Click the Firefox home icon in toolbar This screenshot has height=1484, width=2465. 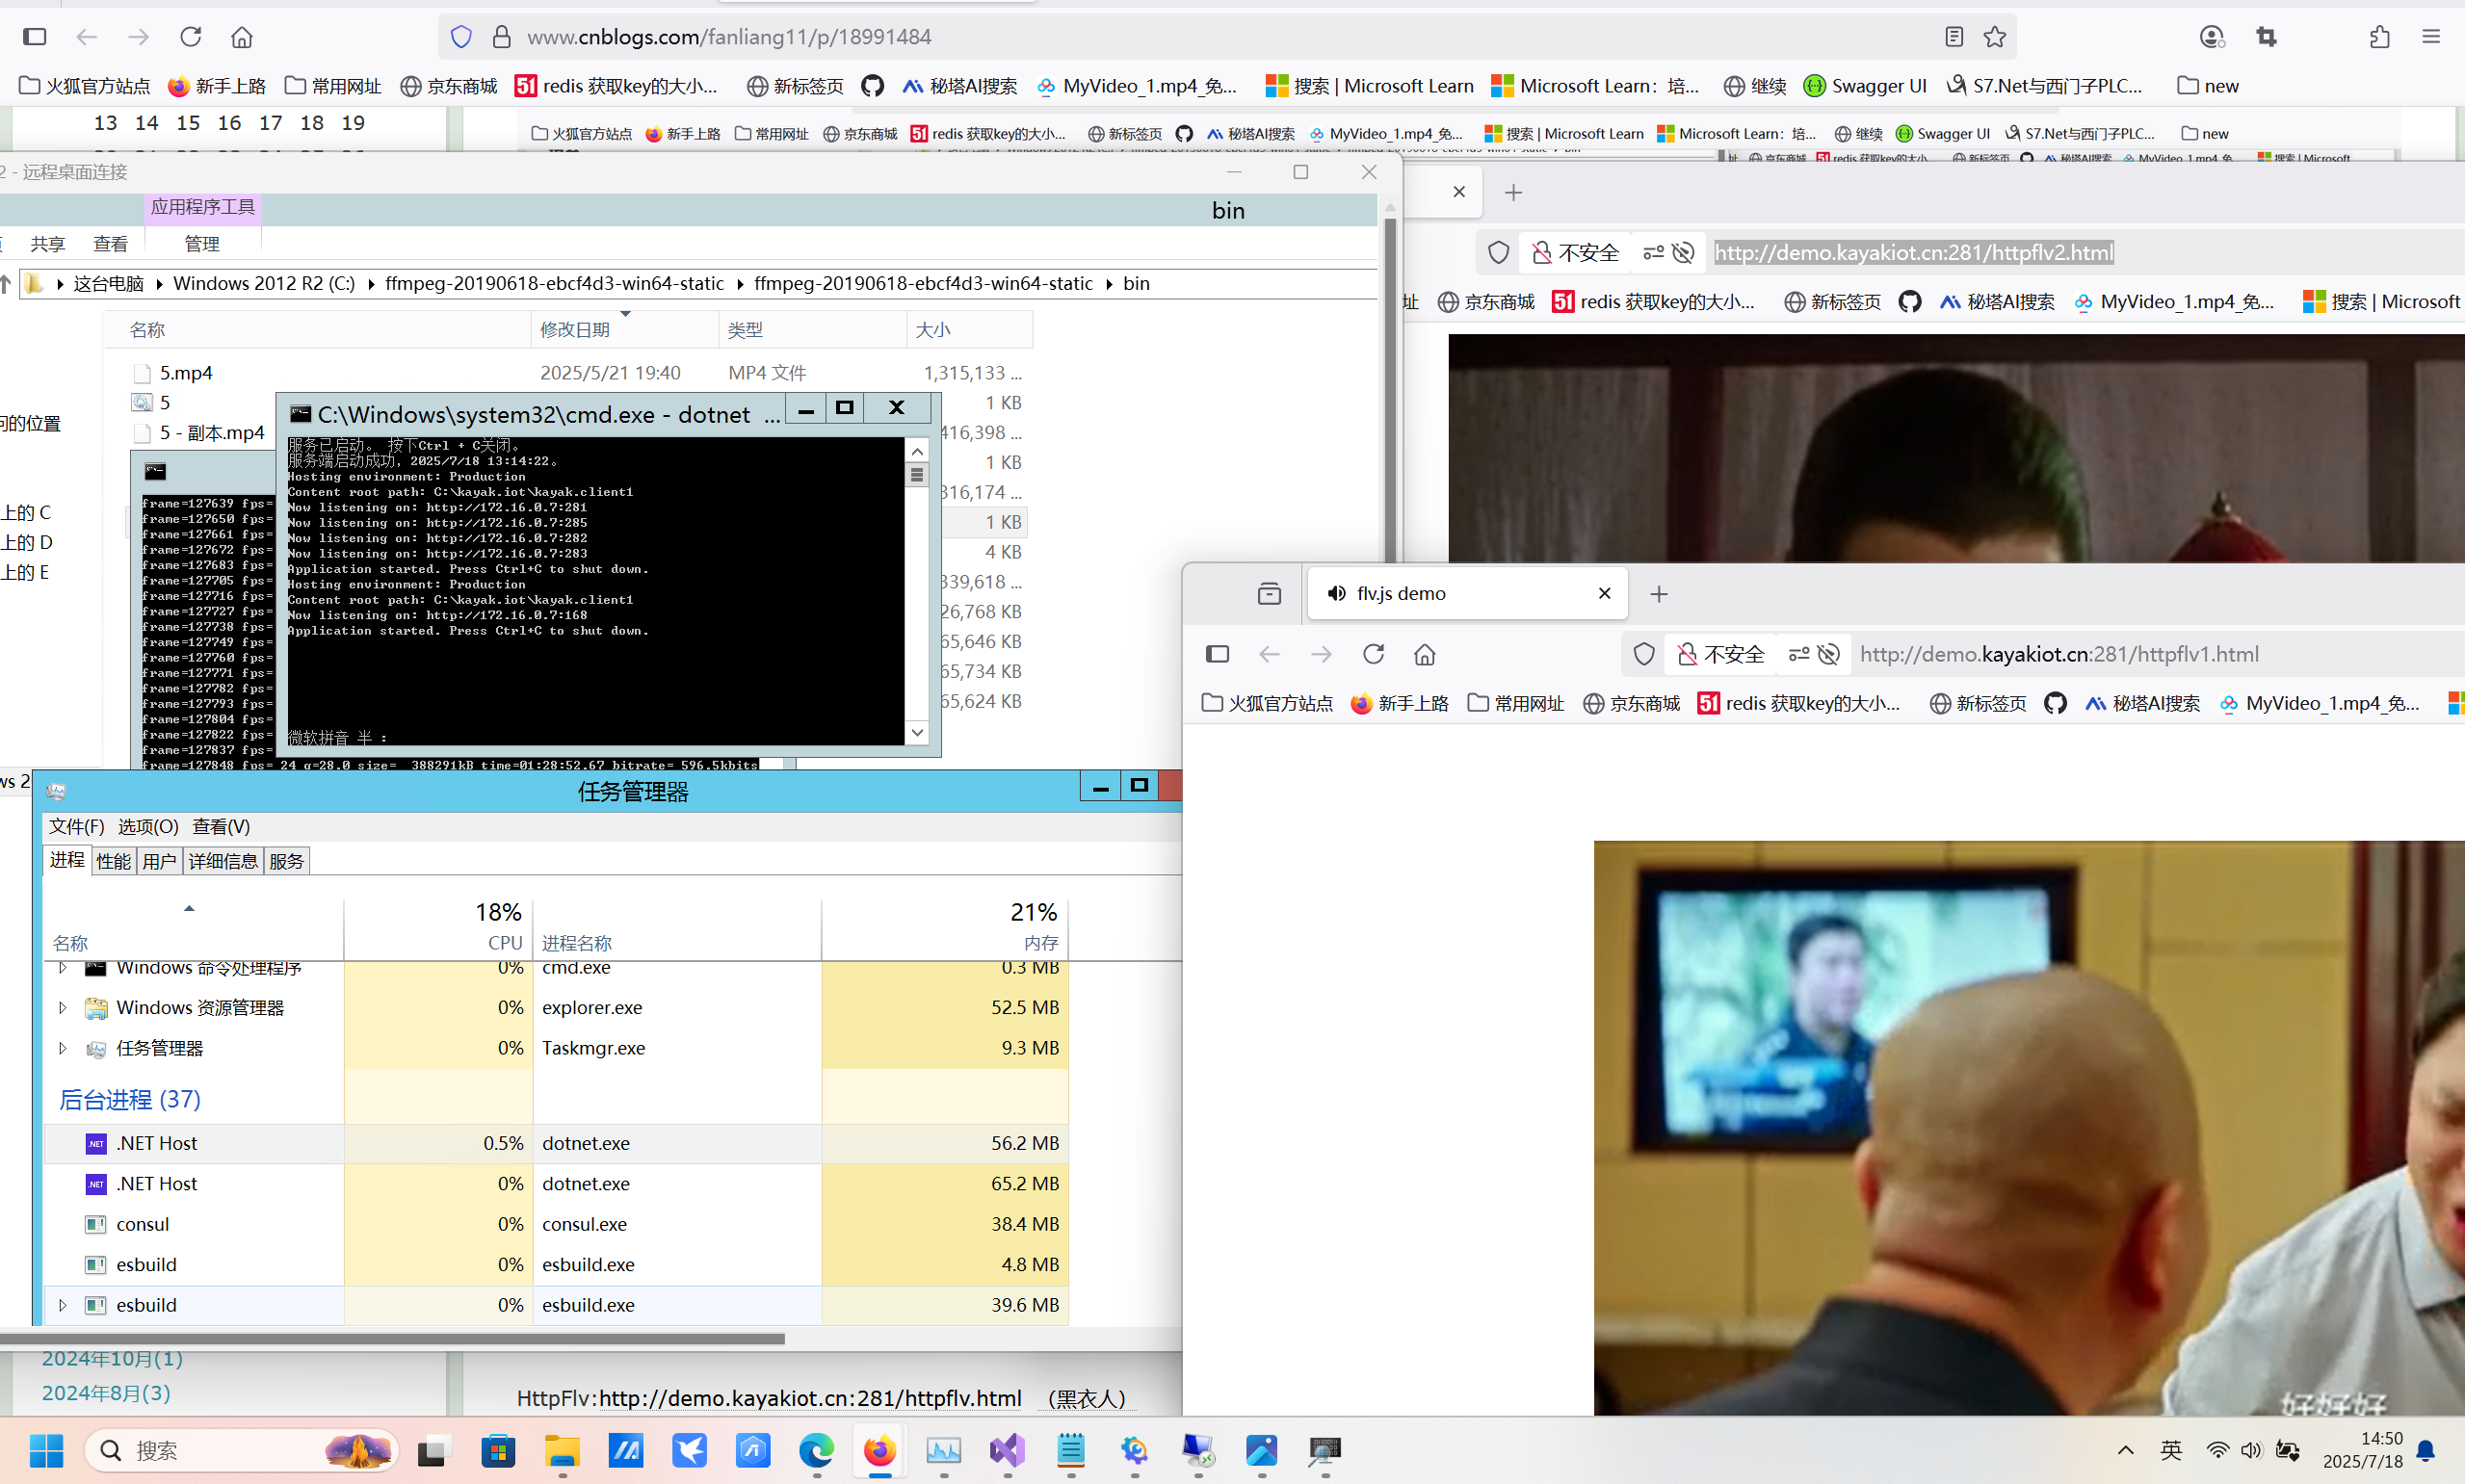tap(242, 37)
